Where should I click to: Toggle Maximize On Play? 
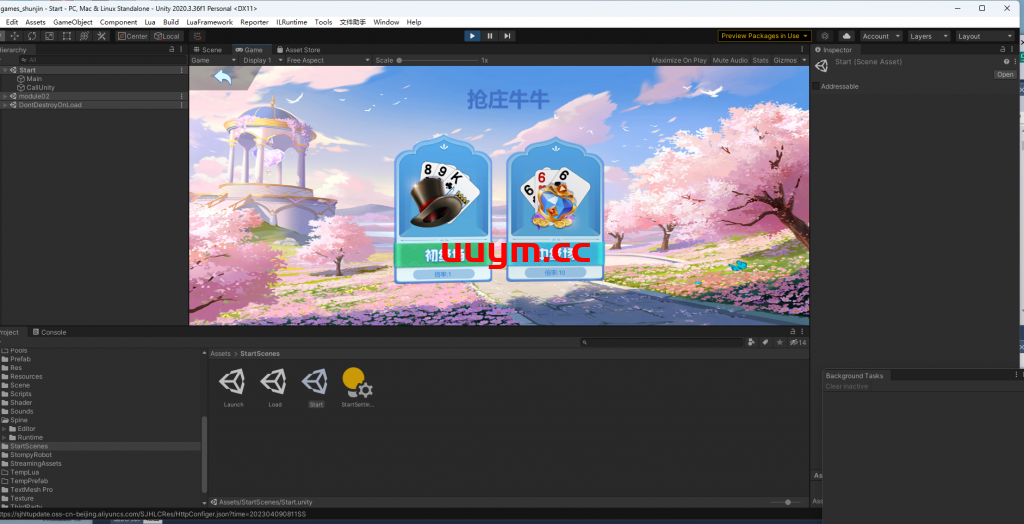(679, 60)
